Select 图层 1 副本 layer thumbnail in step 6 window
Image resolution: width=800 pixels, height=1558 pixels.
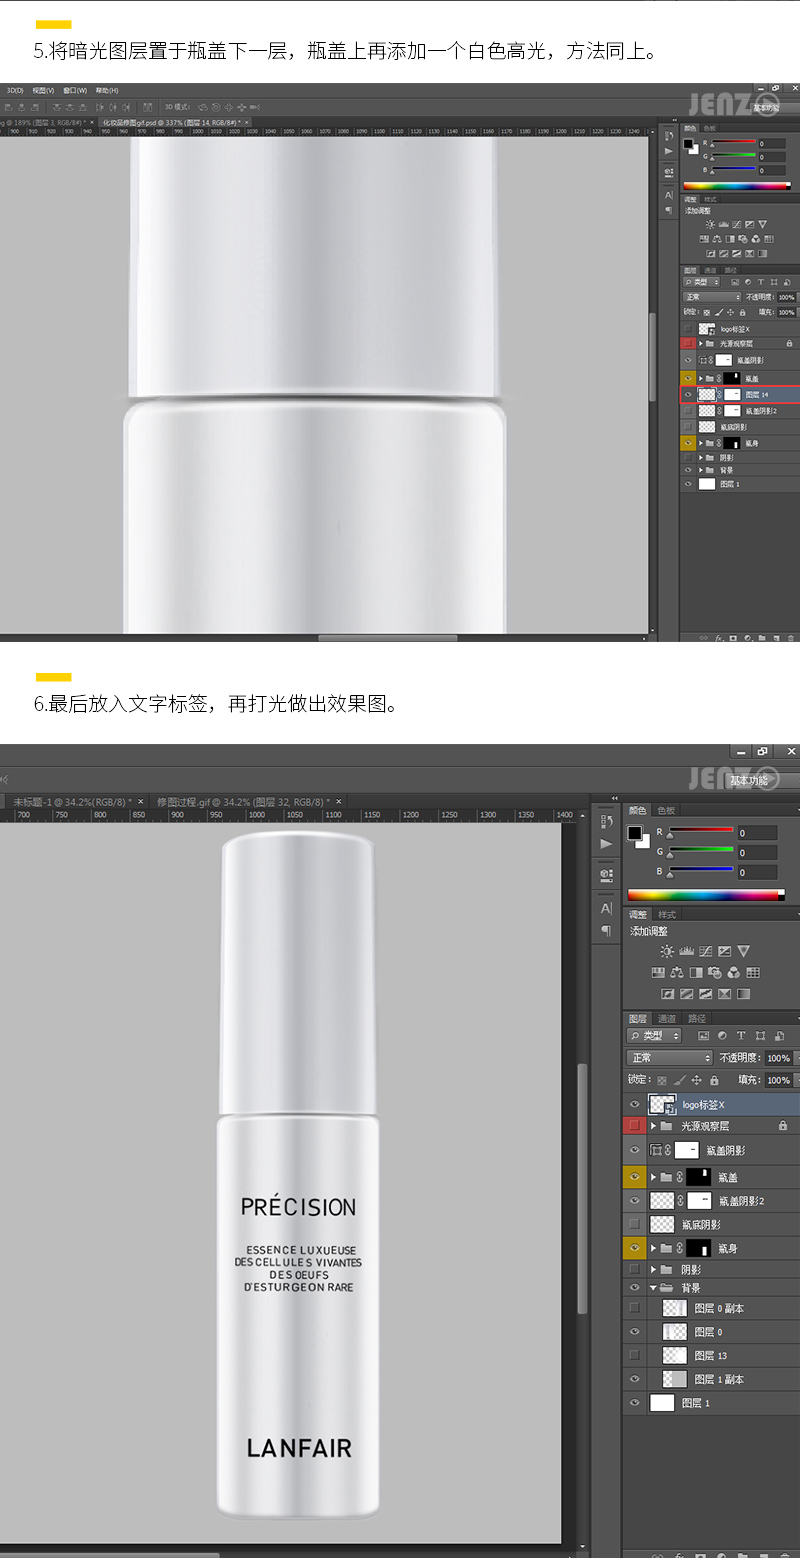pyautogui.click(x=675, y=1379)
